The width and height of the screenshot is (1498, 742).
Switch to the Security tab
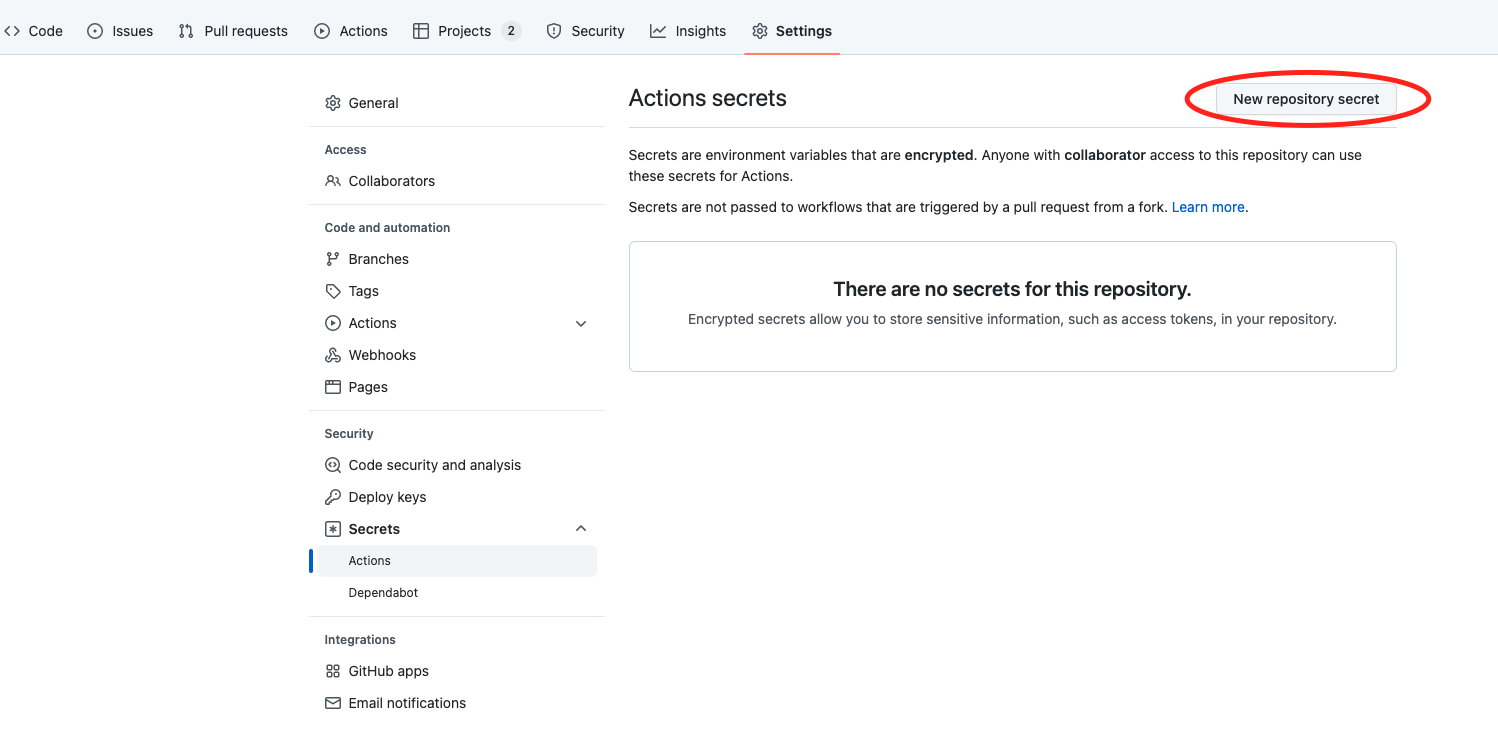597,31
